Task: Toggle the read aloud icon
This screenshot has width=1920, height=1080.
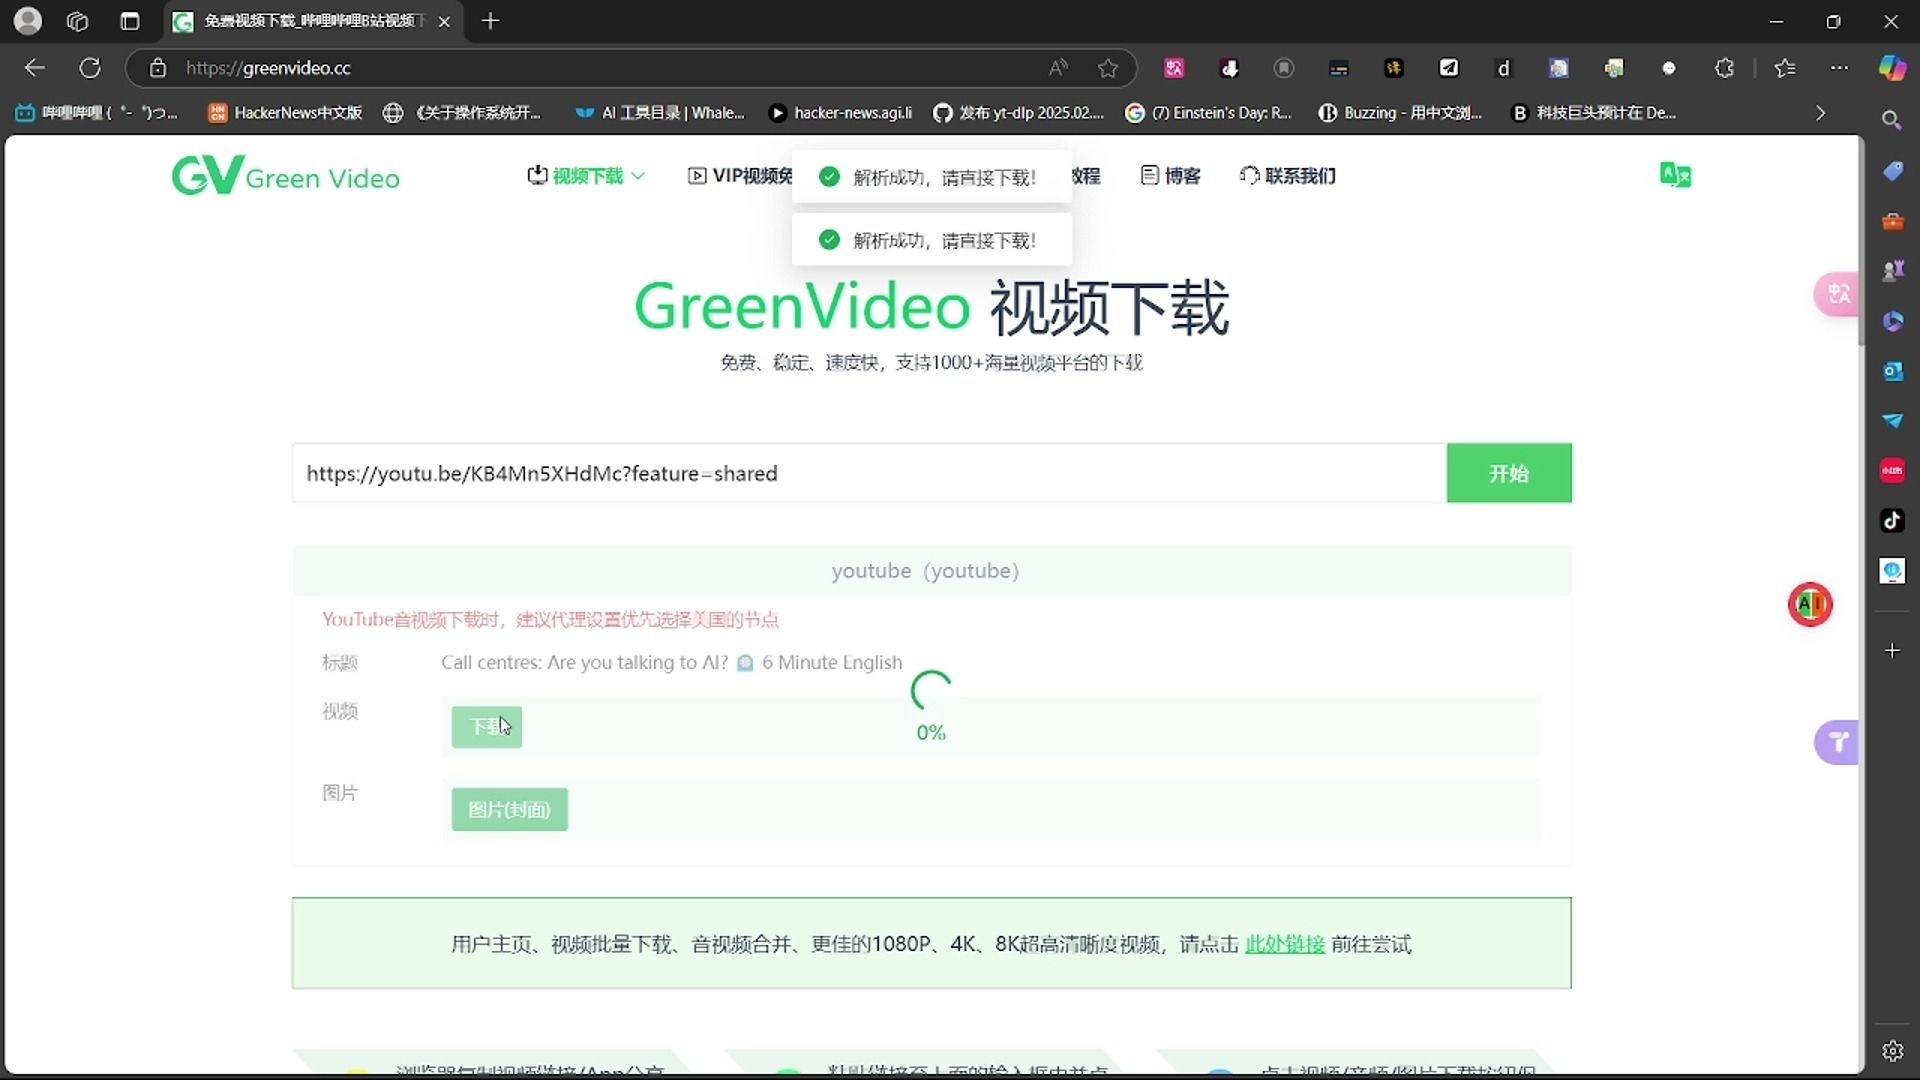Action: coord(1058,68)
